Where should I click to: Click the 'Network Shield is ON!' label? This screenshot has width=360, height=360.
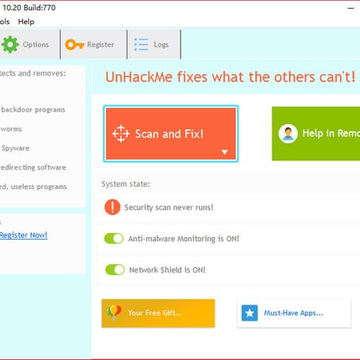tap(167, 270)
